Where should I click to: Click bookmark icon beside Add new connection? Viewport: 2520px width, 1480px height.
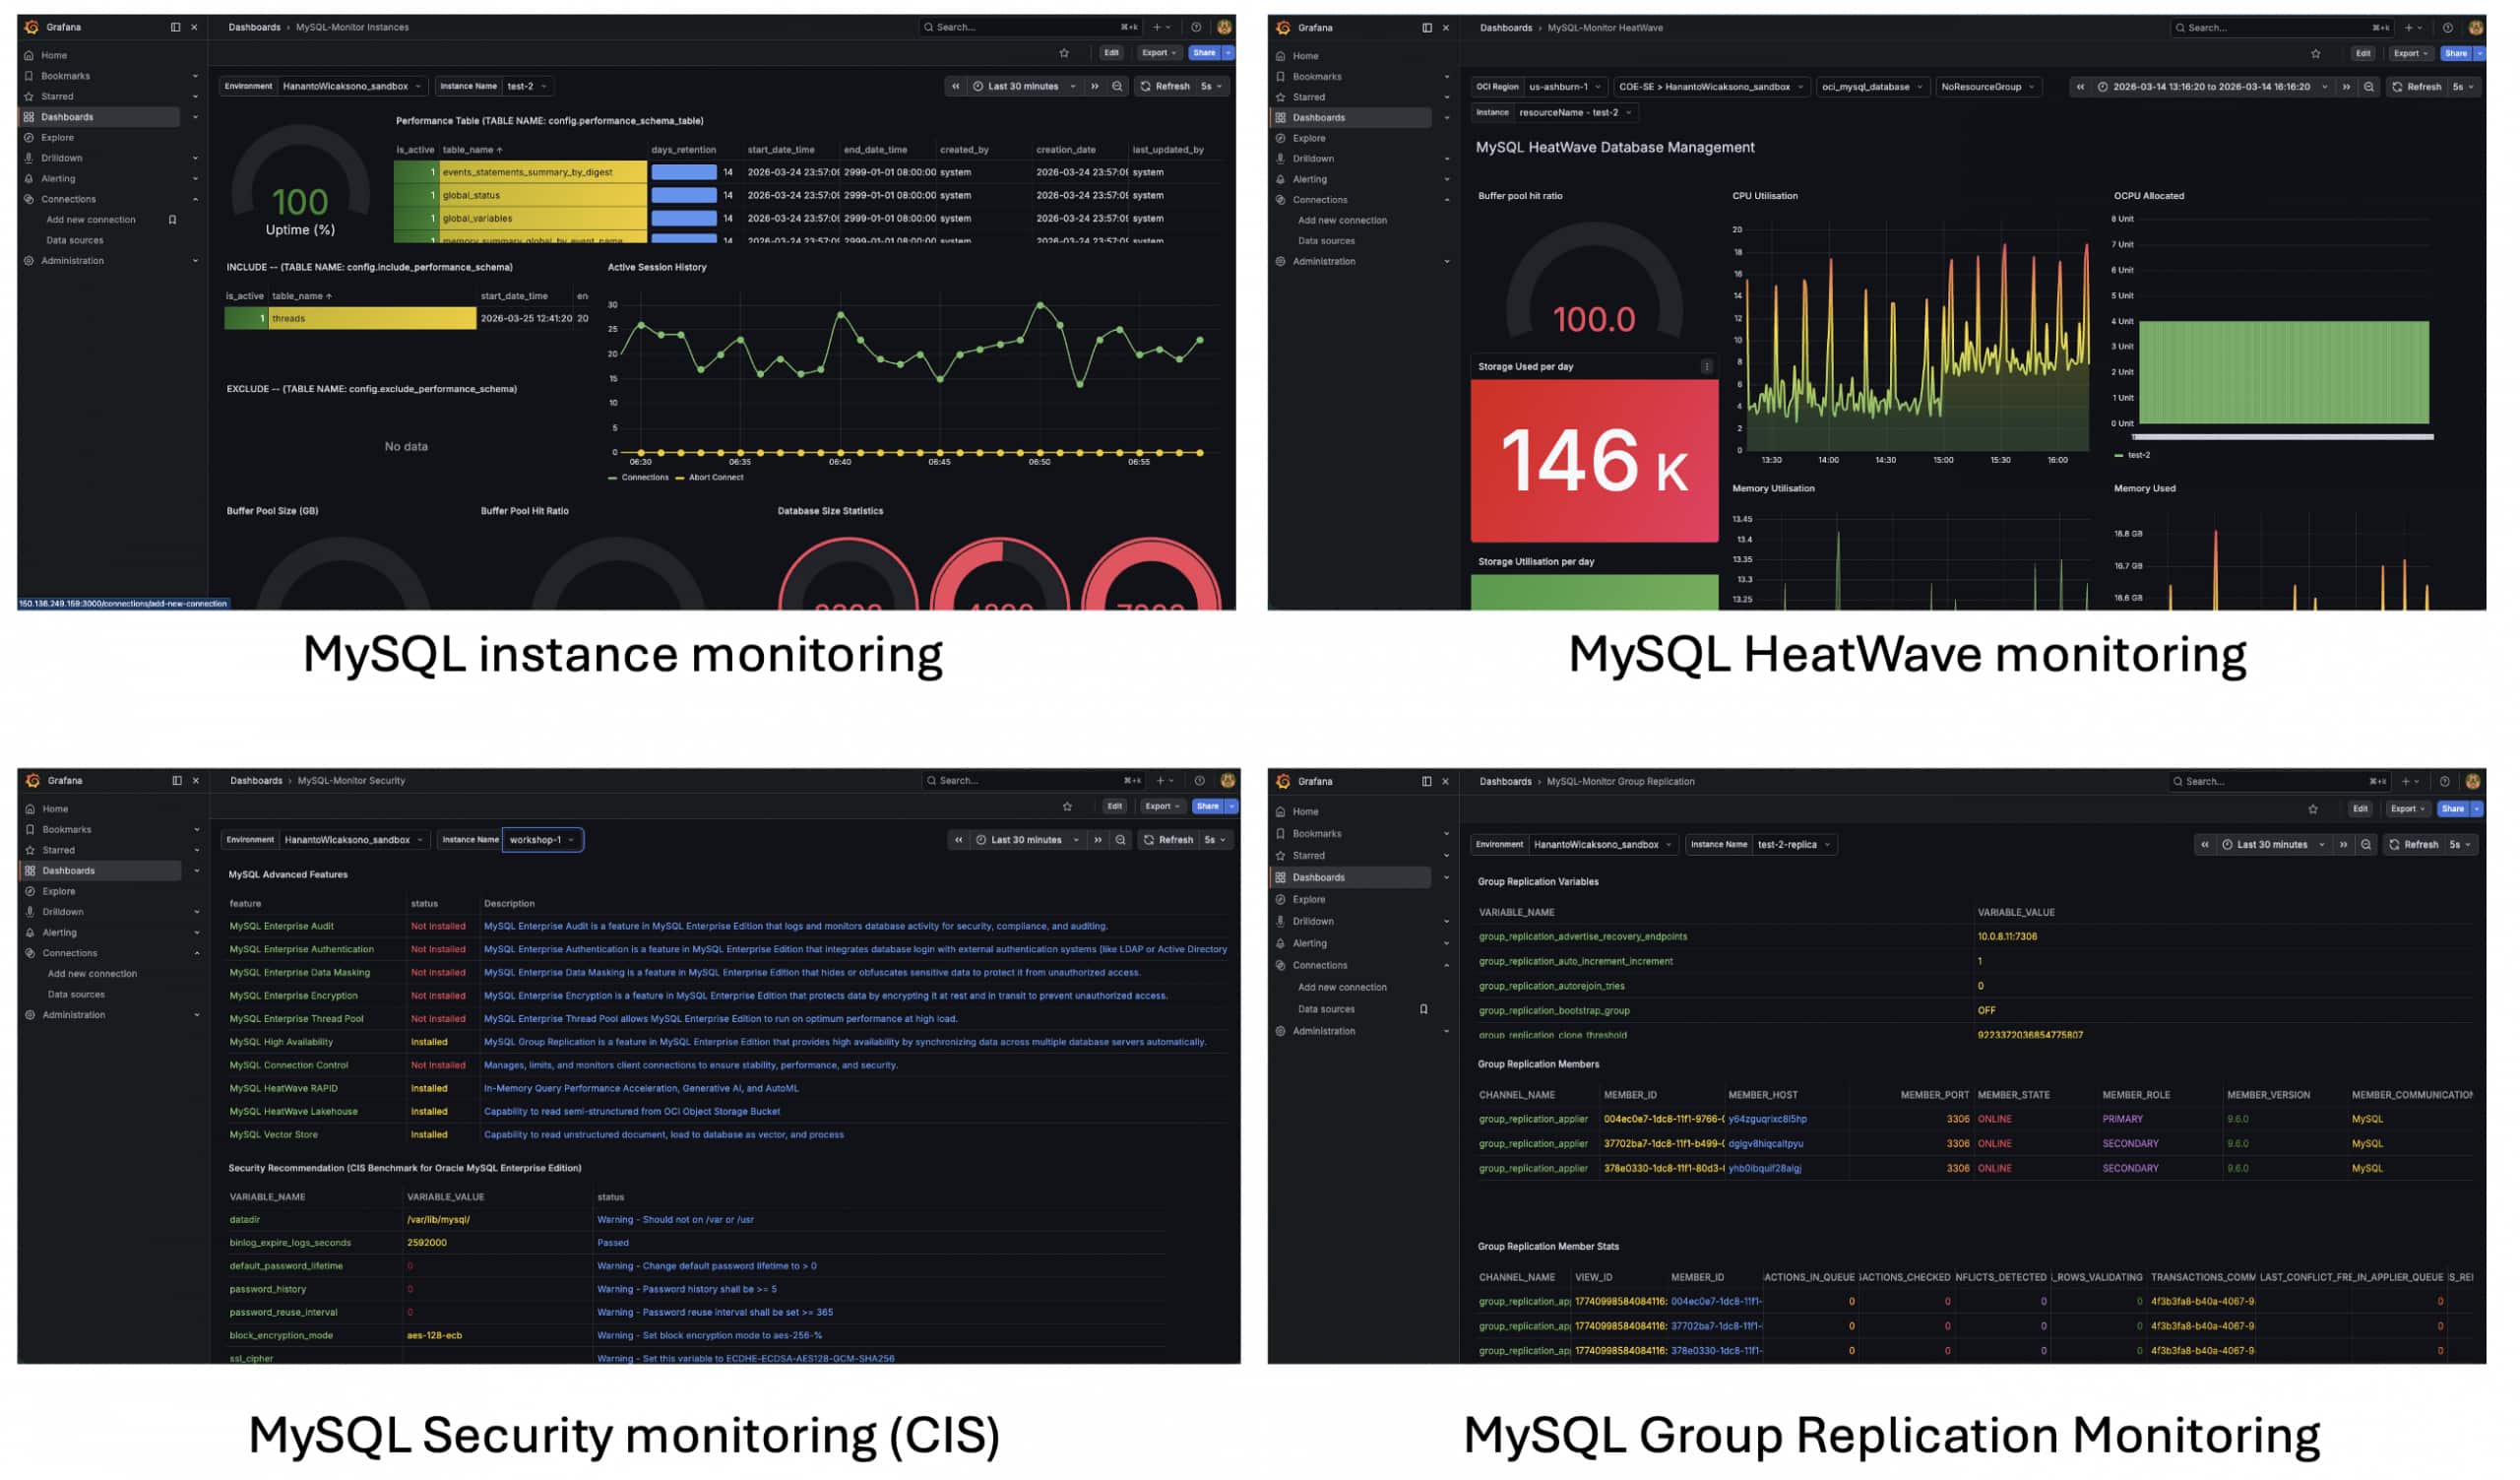pos(173,220)
